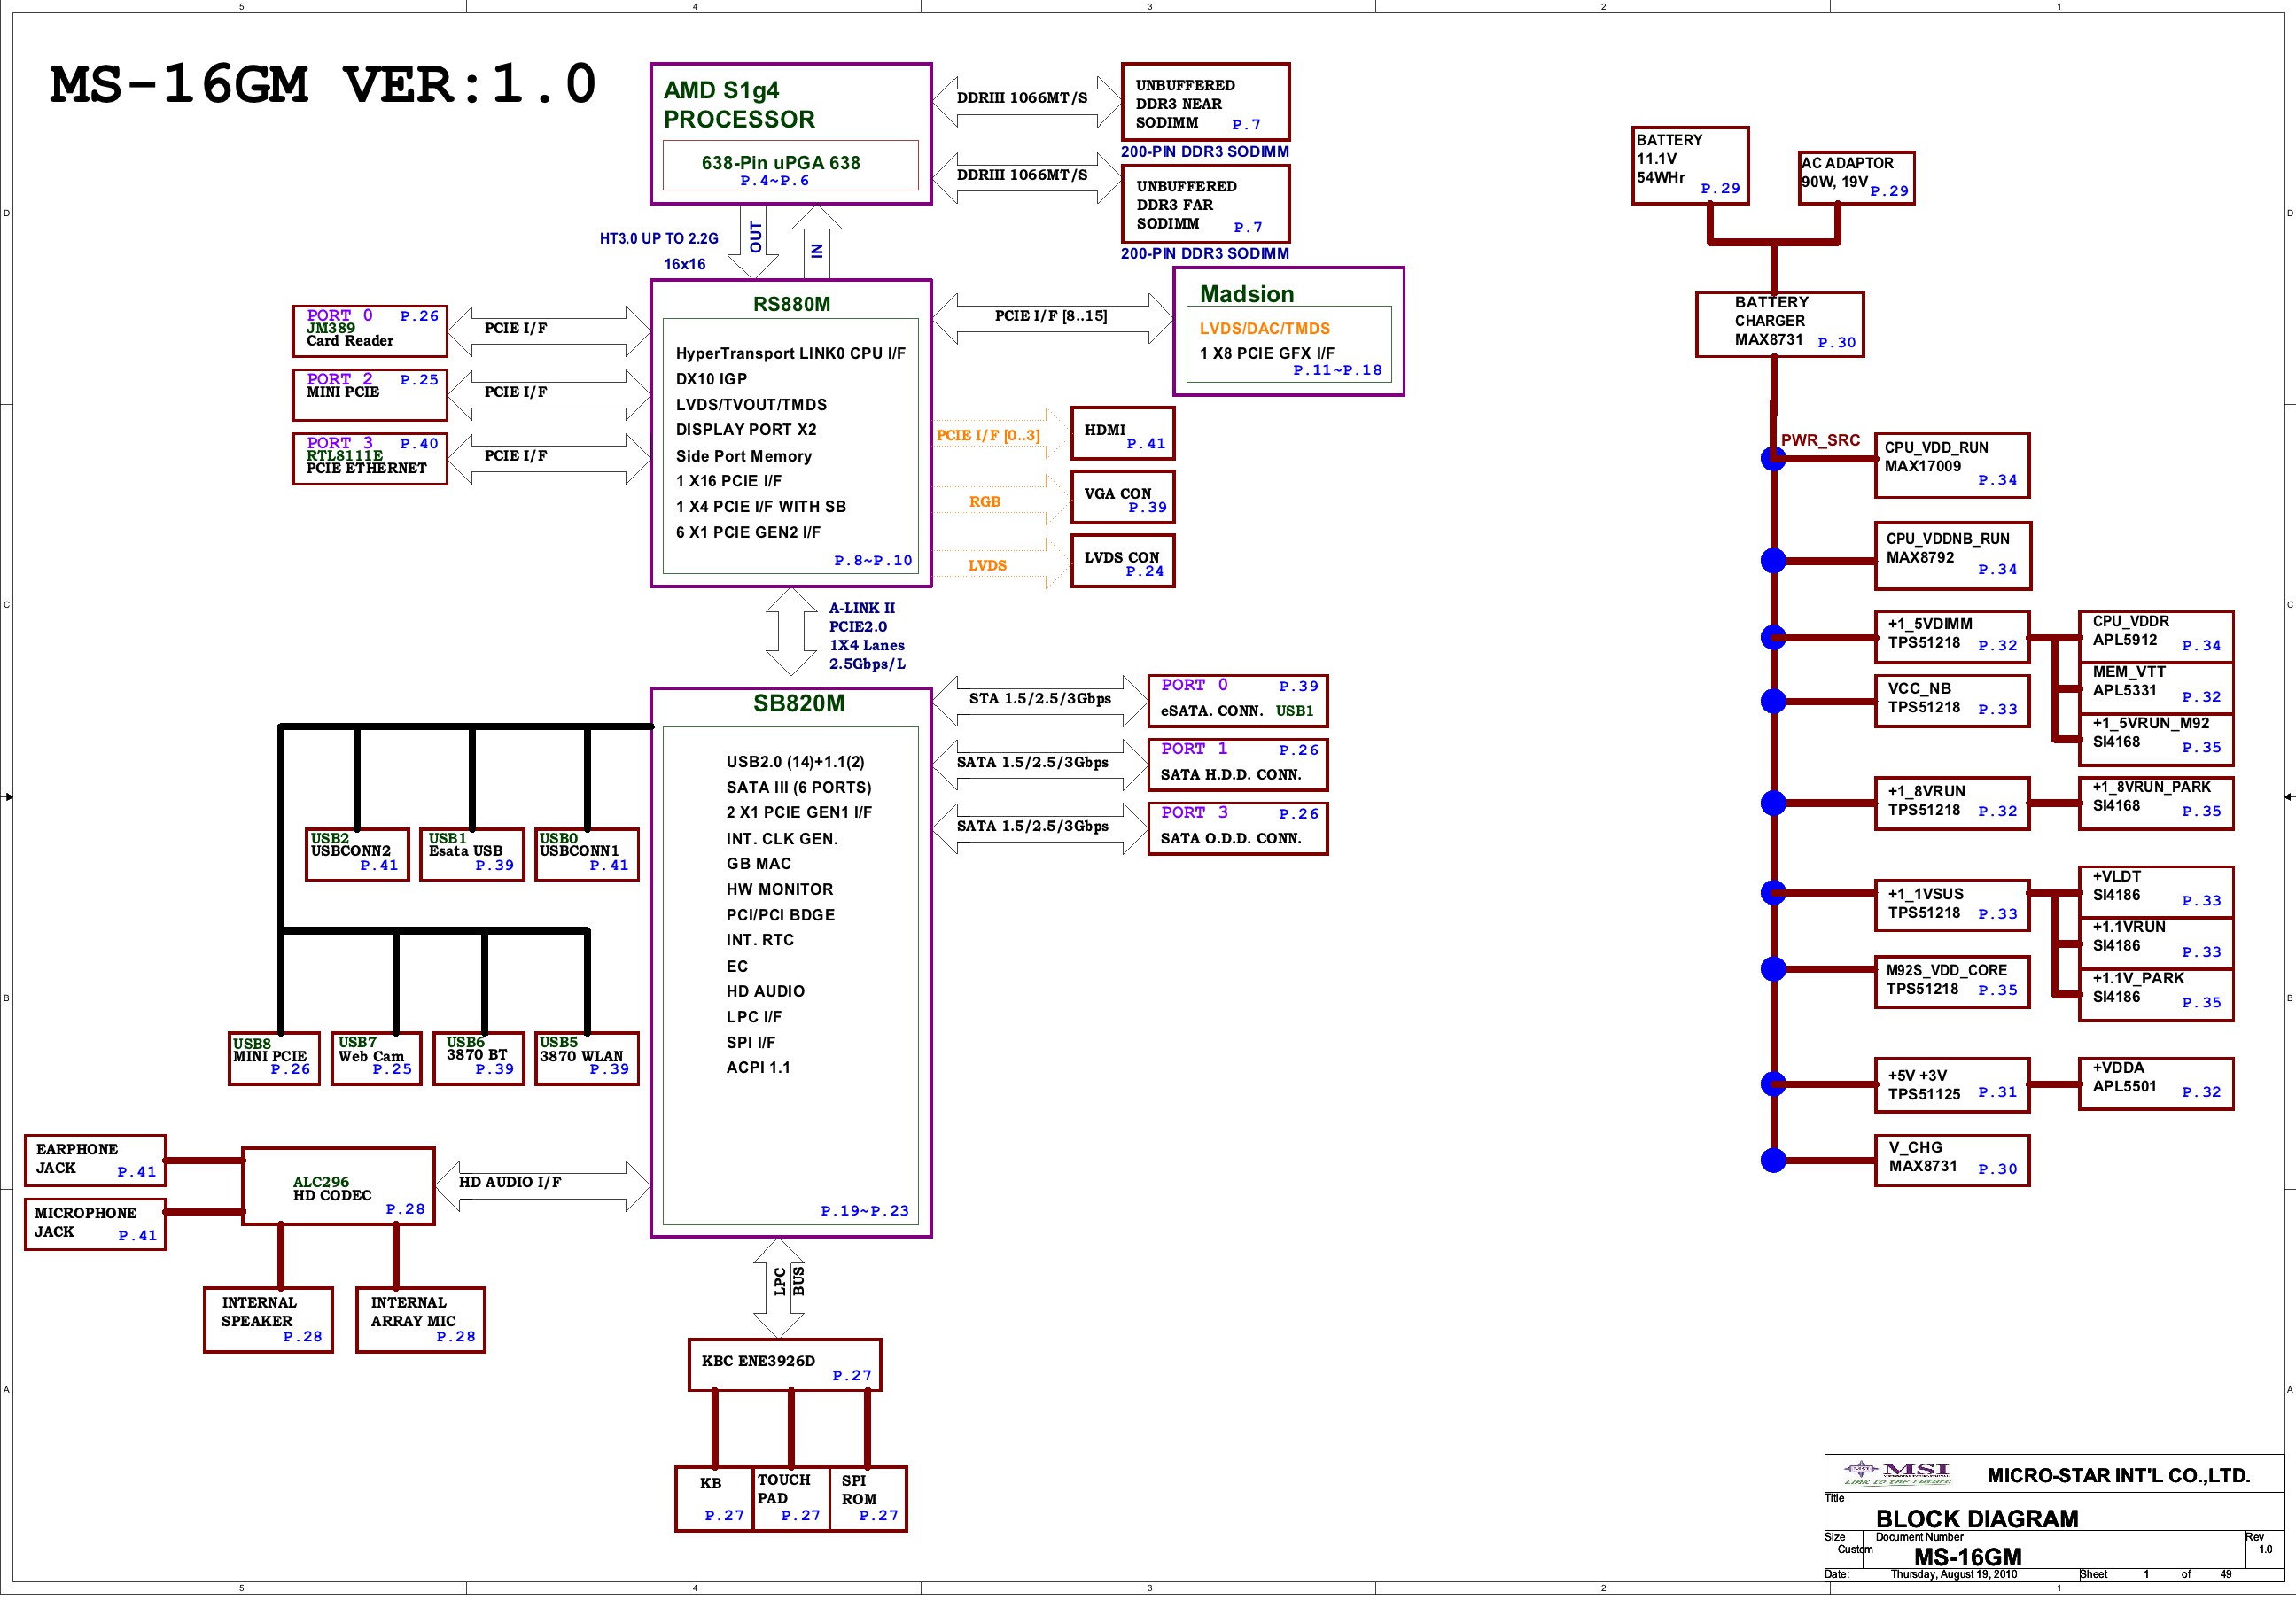Click the VCC_NB TPS51218 box
Screen dimensions: 2296x1600
click(1952, 701)
